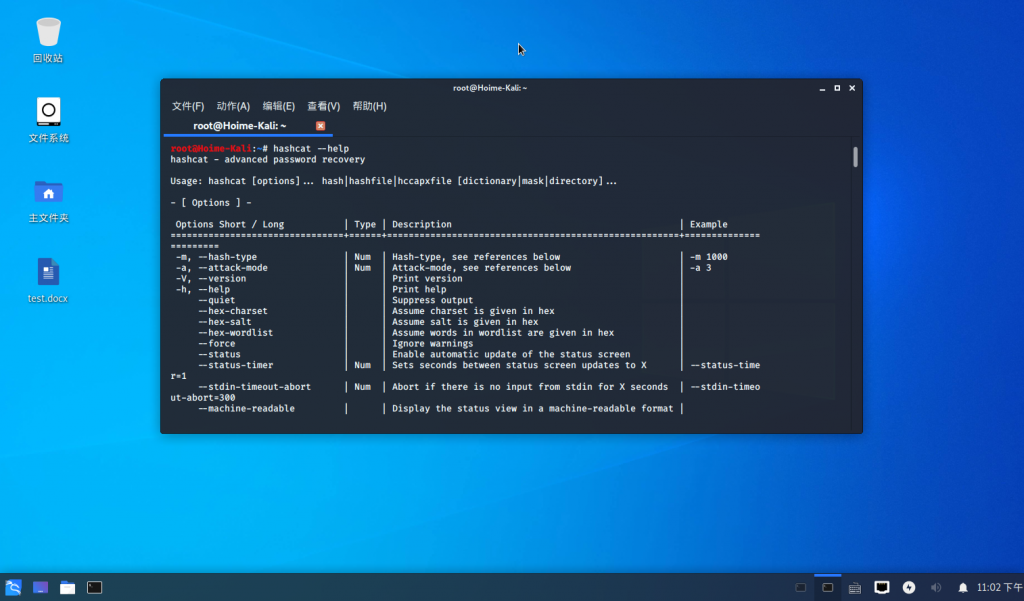This screenshot has height=601, width=1024.
Task: Open the 文件(F) menu
Action: (188, 106)
